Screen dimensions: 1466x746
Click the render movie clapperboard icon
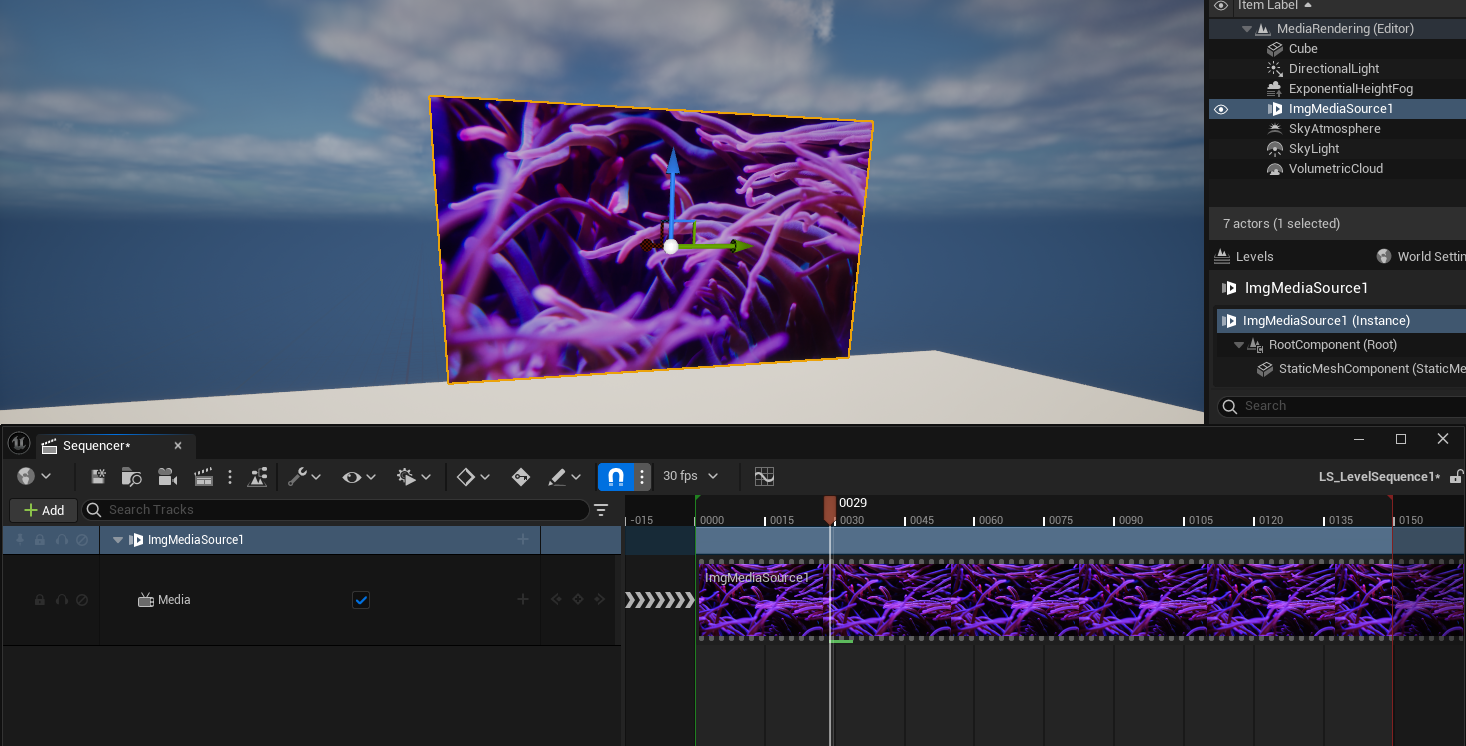203,477
